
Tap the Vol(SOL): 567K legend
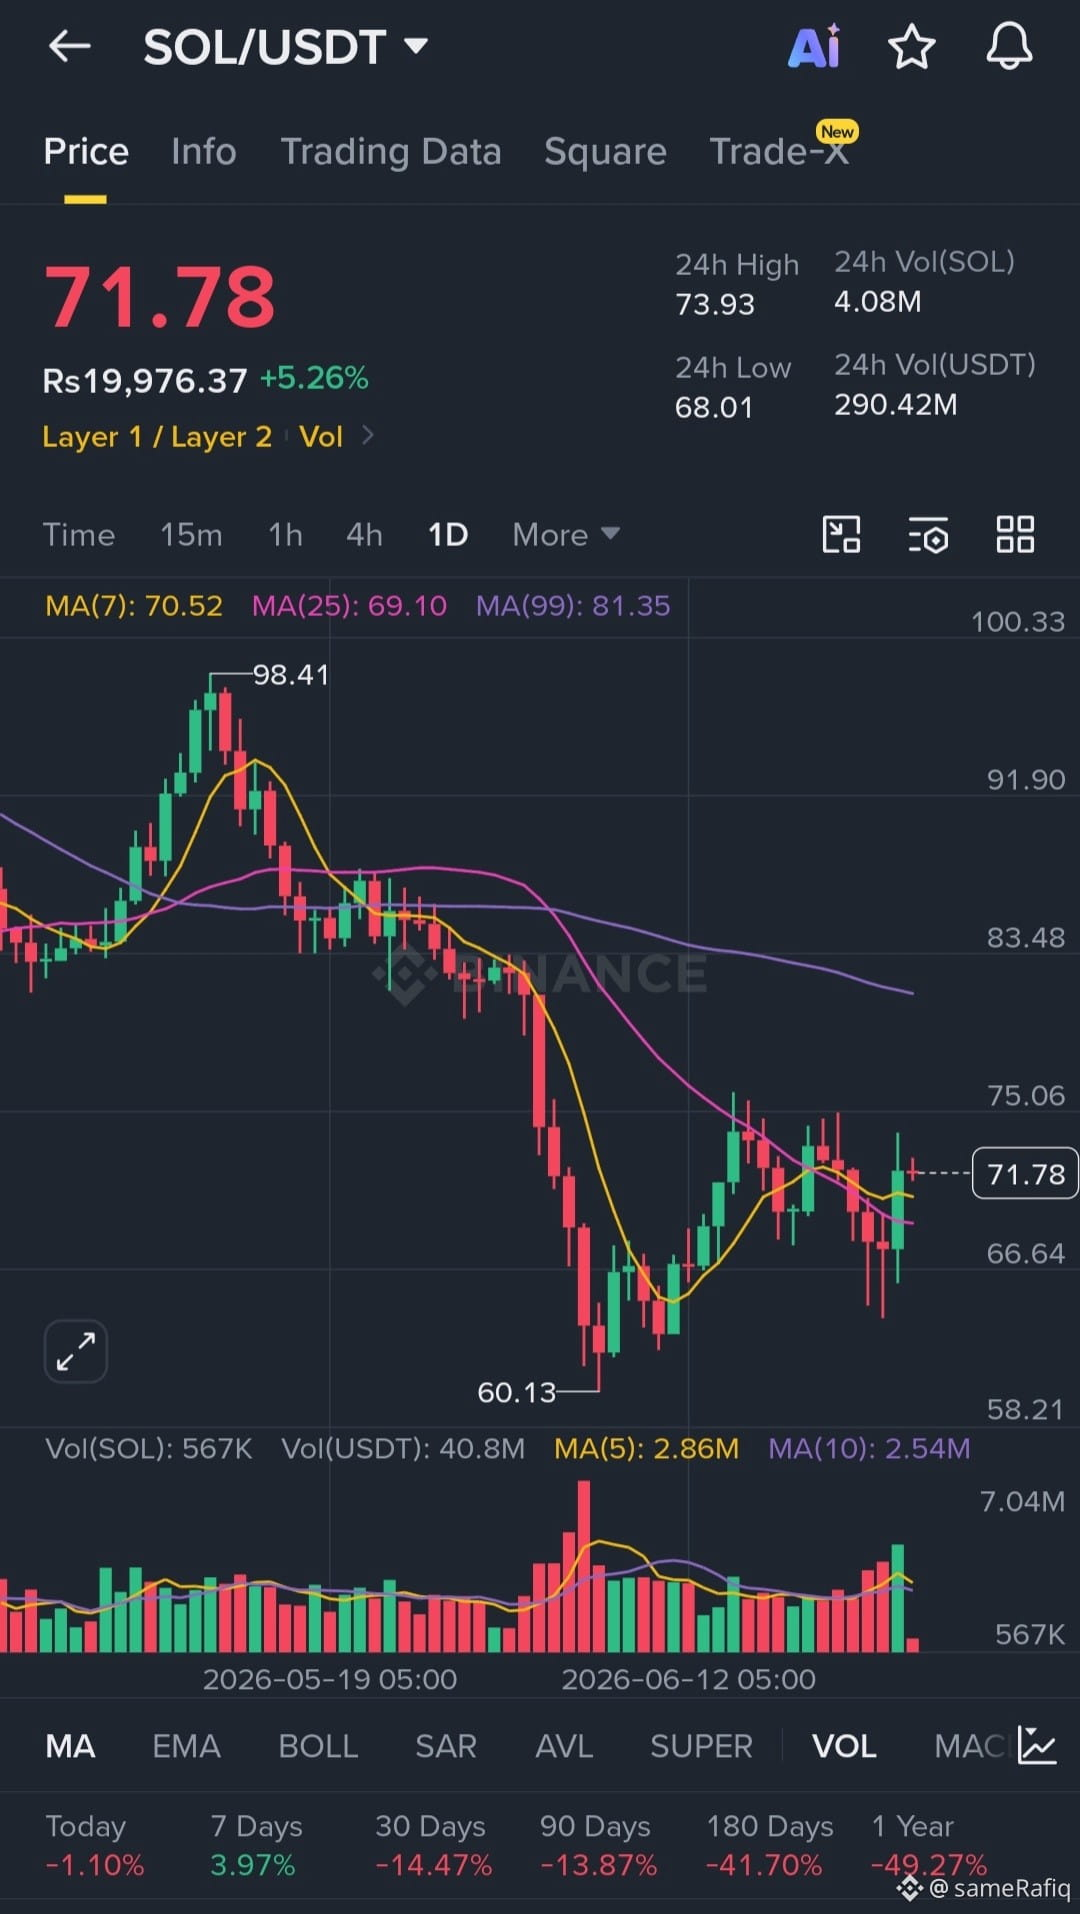click(148, 1448)
